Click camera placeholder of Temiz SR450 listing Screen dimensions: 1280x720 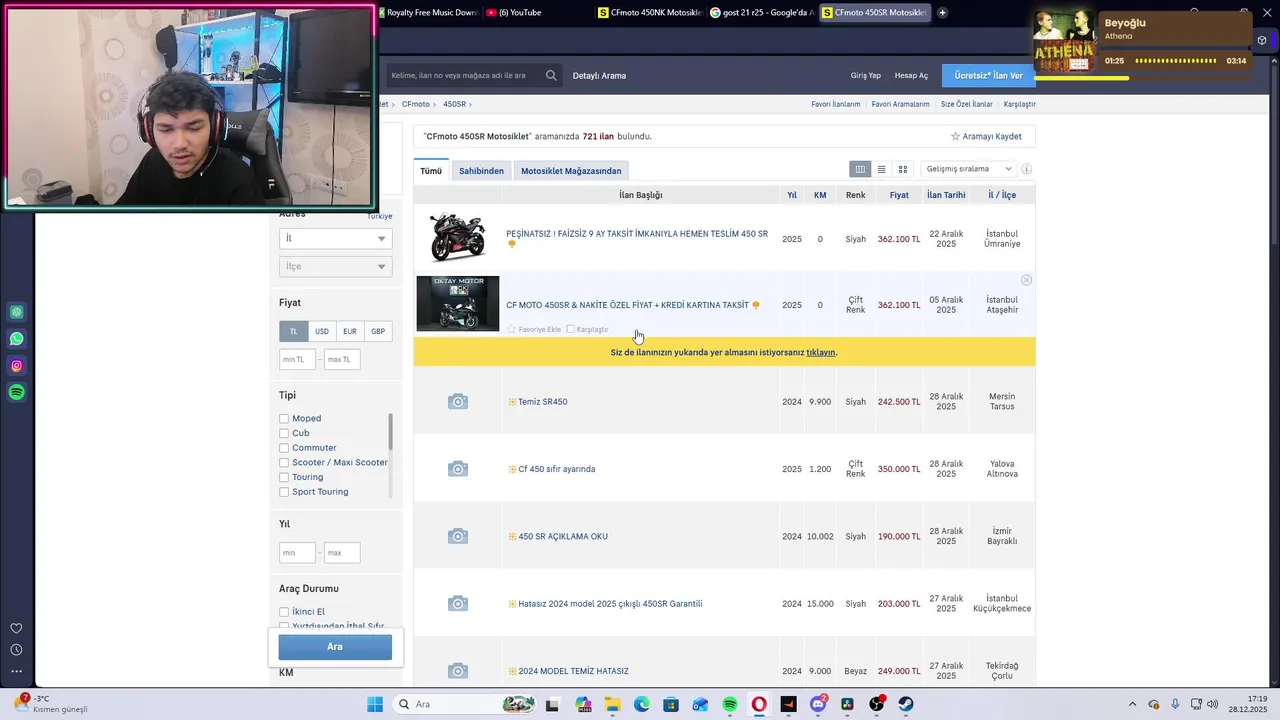click(x=458, y=402)
